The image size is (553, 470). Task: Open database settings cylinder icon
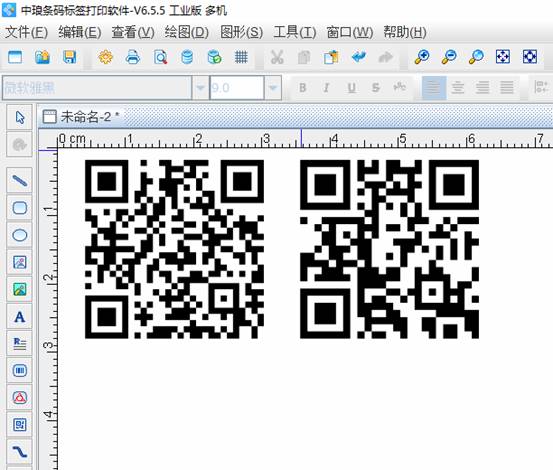(x=187, y=57)
